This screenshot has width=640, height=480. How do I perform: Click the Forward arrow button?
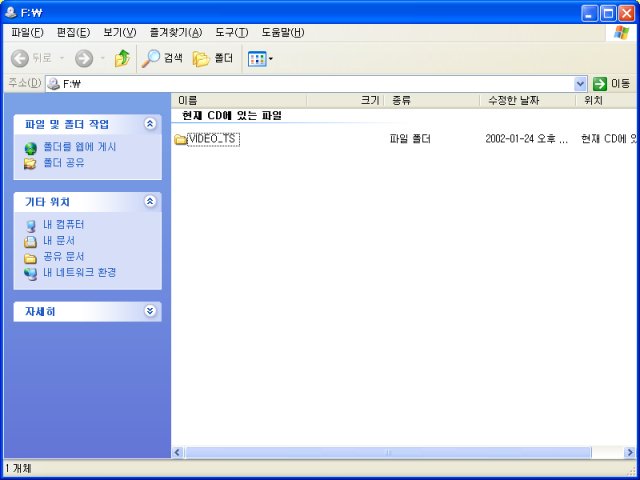(84, 58)
